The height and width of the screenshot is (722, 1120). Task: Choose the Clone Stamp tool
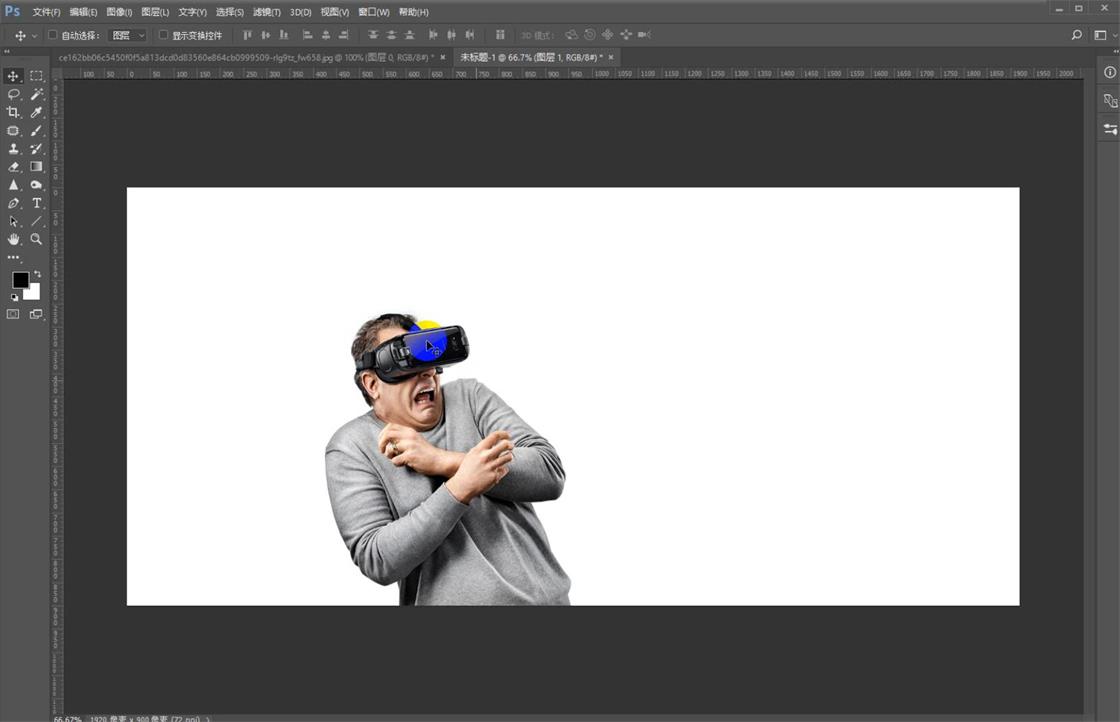[13, 149]
